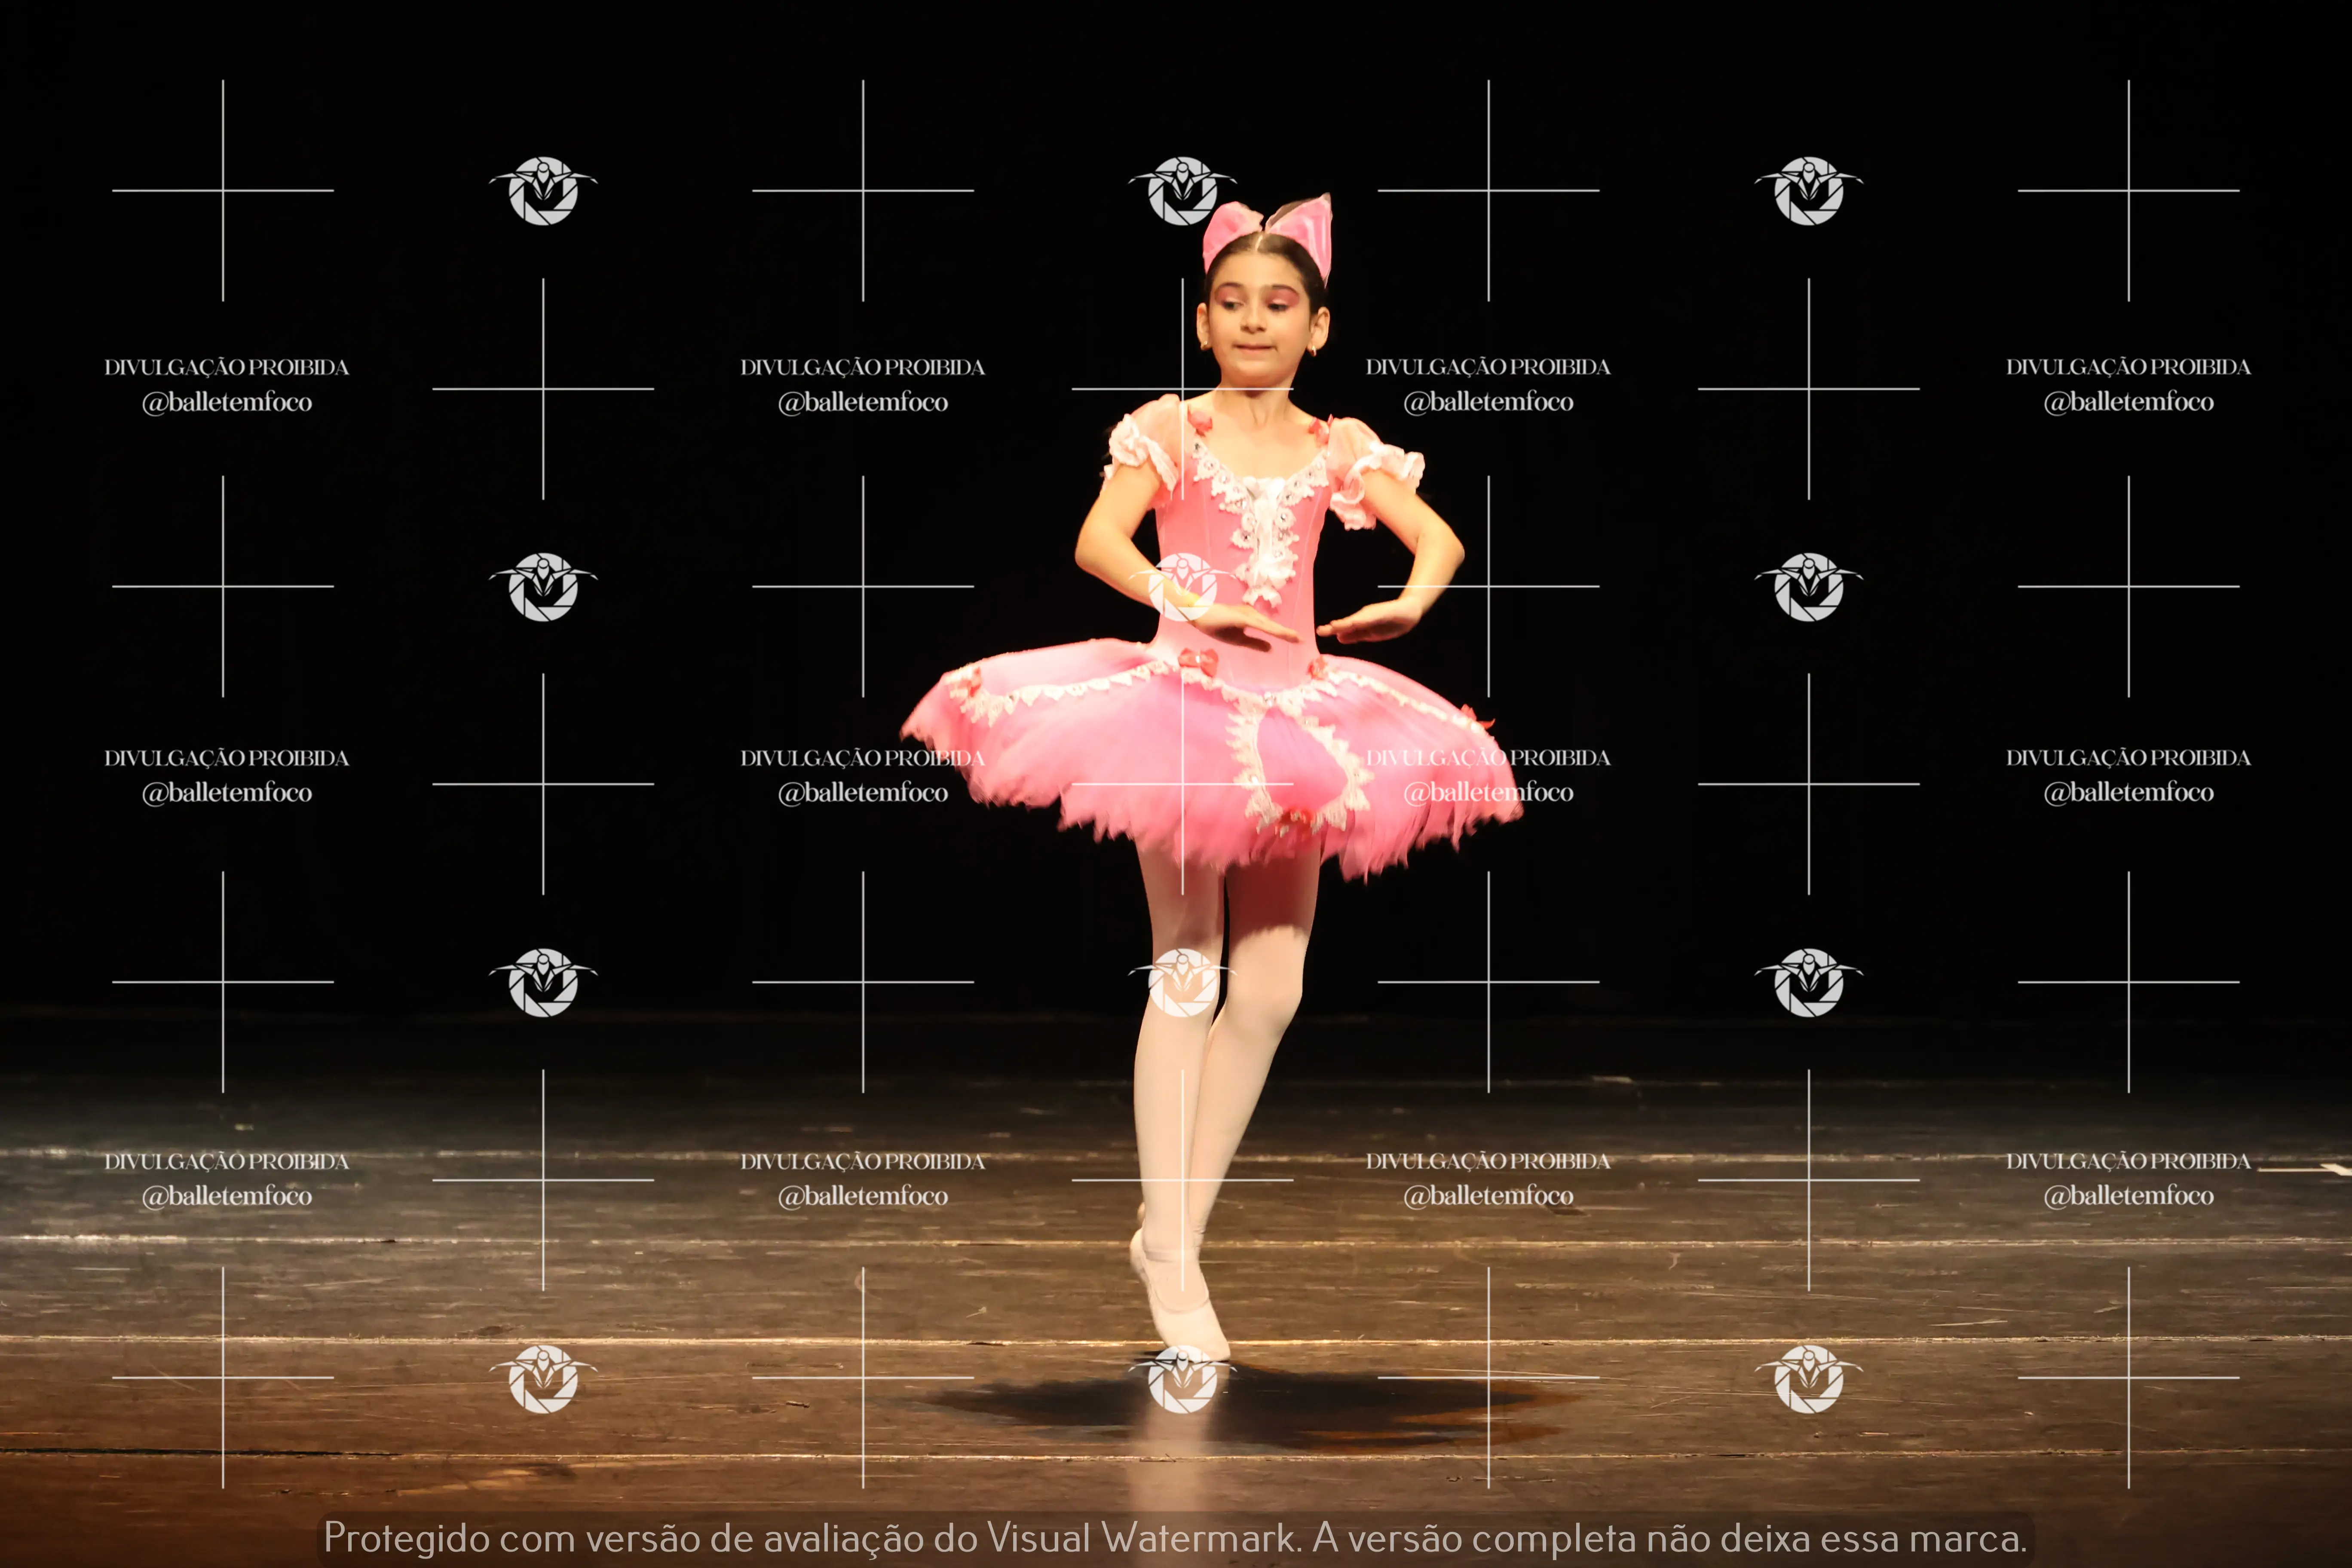2352x1568 pixels.
Task: Click the @balletemfoco handle overlapping the tutu
Action: click(1488, 792)
